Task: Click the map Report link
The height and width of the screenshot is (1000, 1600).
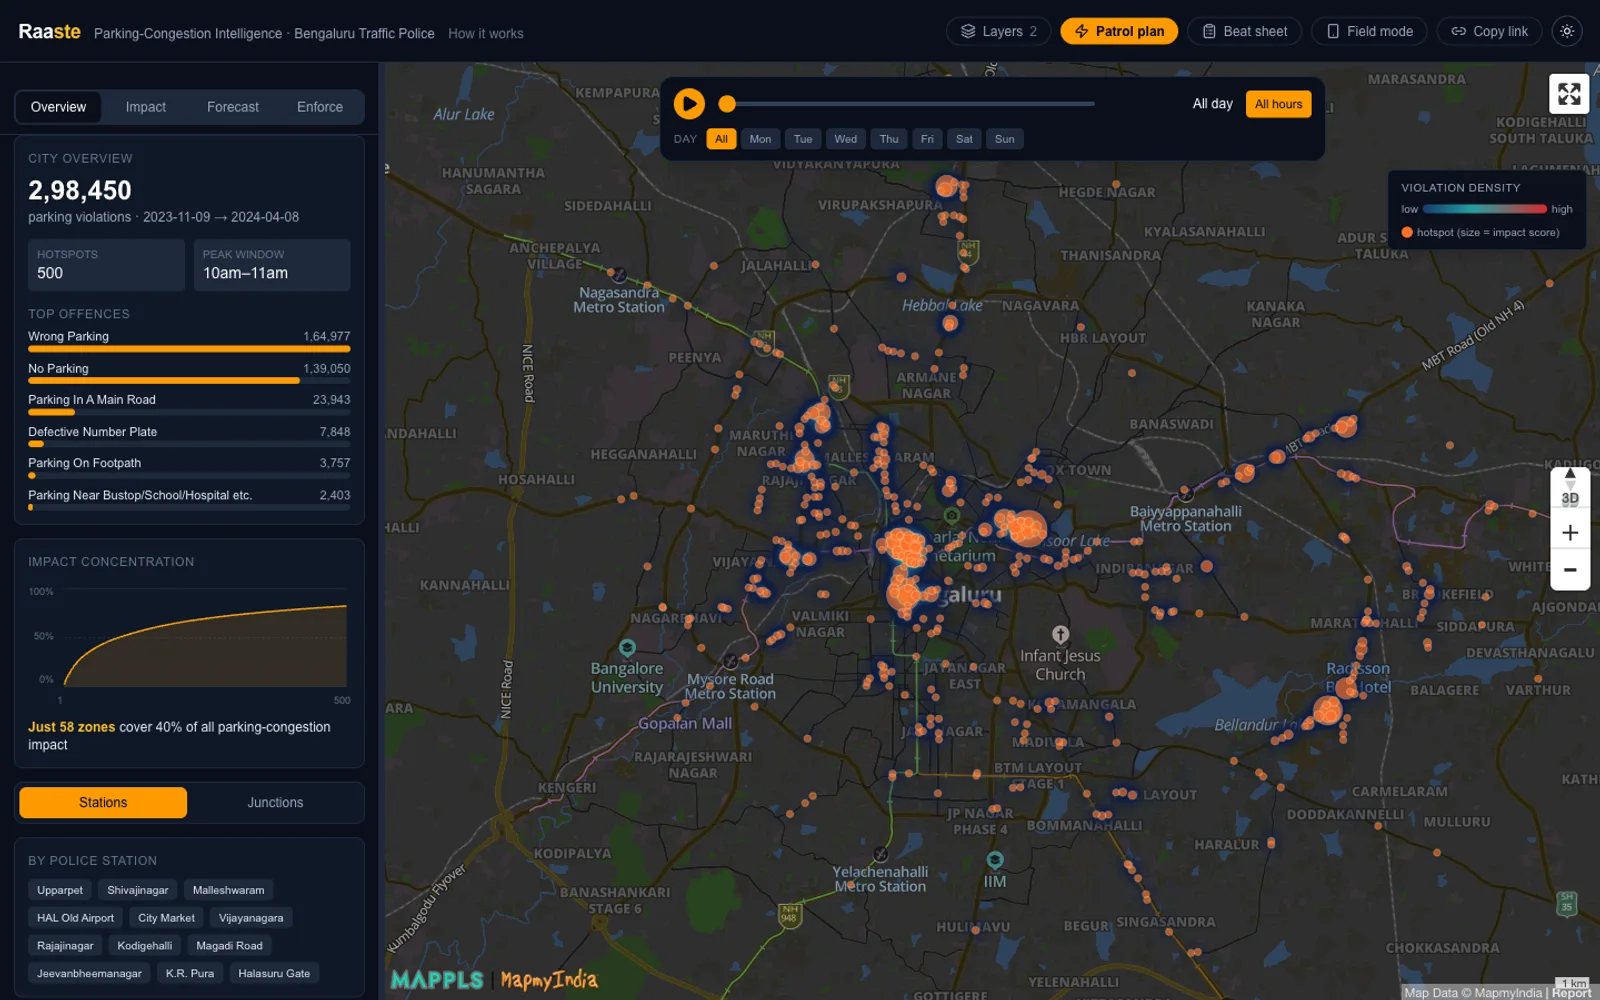Action: click(1572, 993)
